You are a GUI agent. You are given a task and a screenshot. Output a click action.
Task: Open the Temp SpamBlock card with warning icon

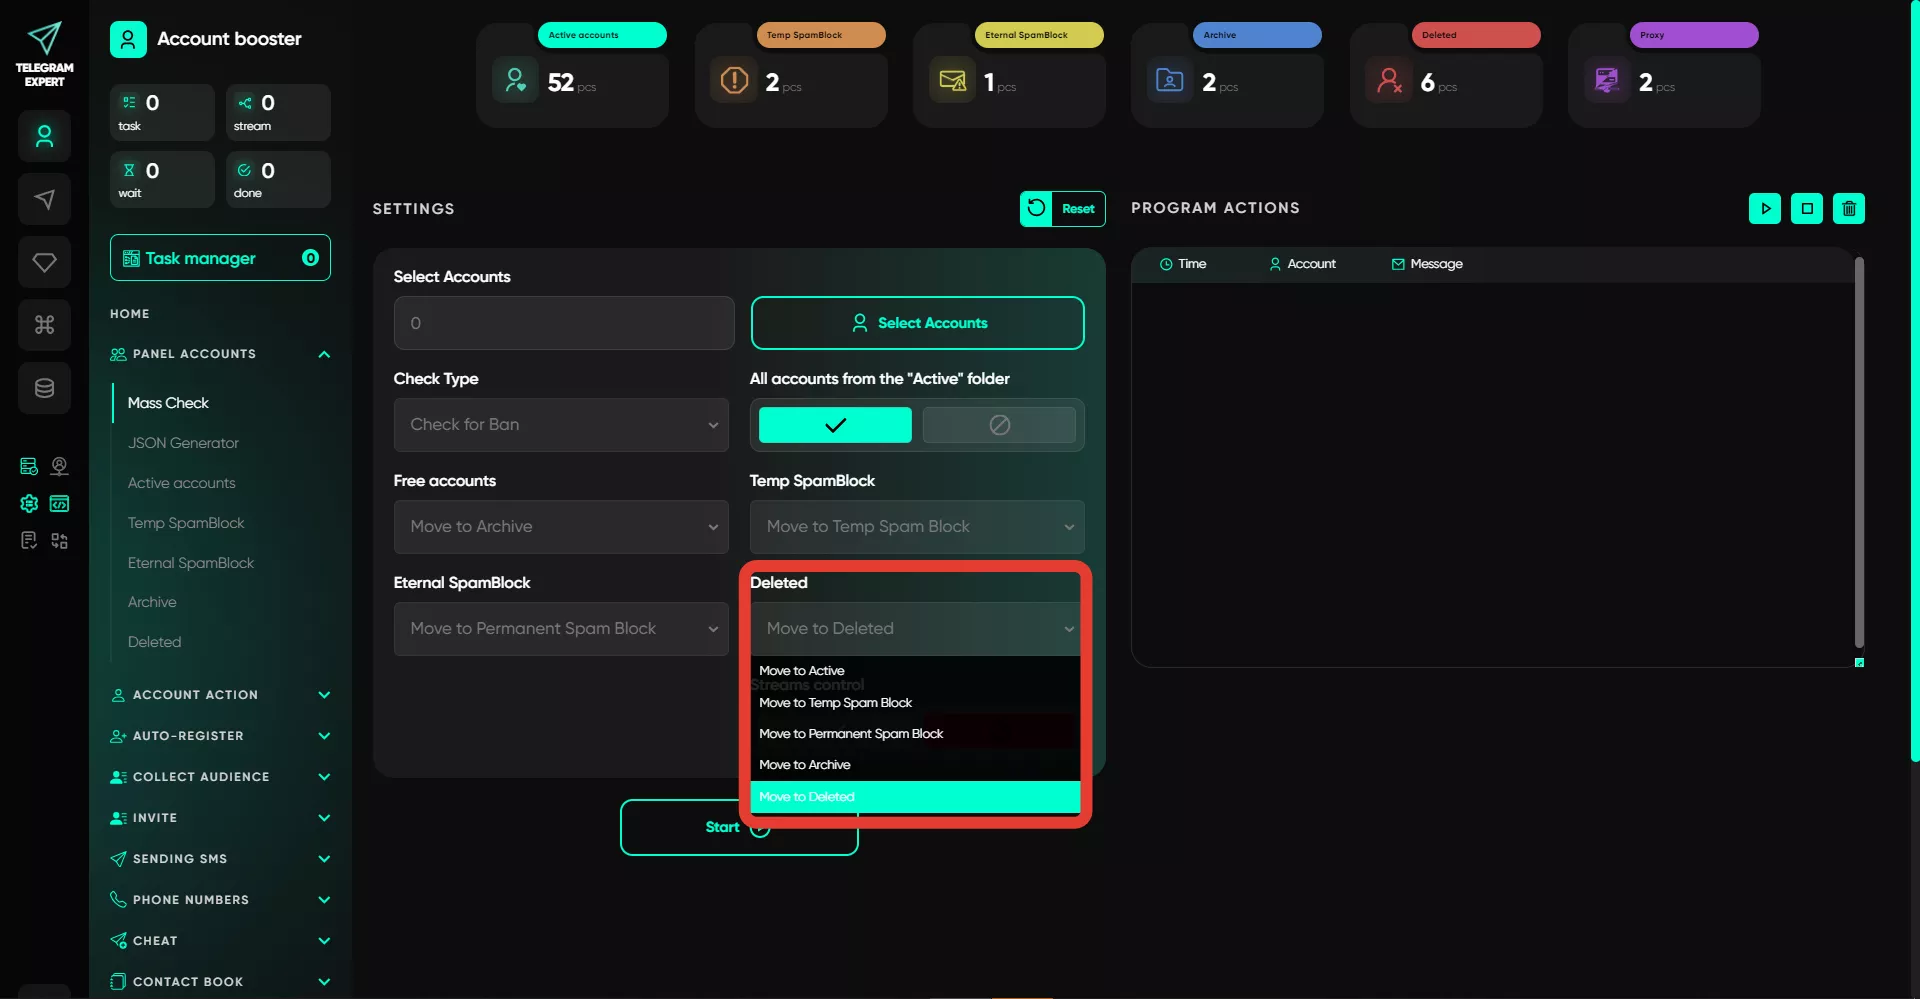(x=791, y=75)
